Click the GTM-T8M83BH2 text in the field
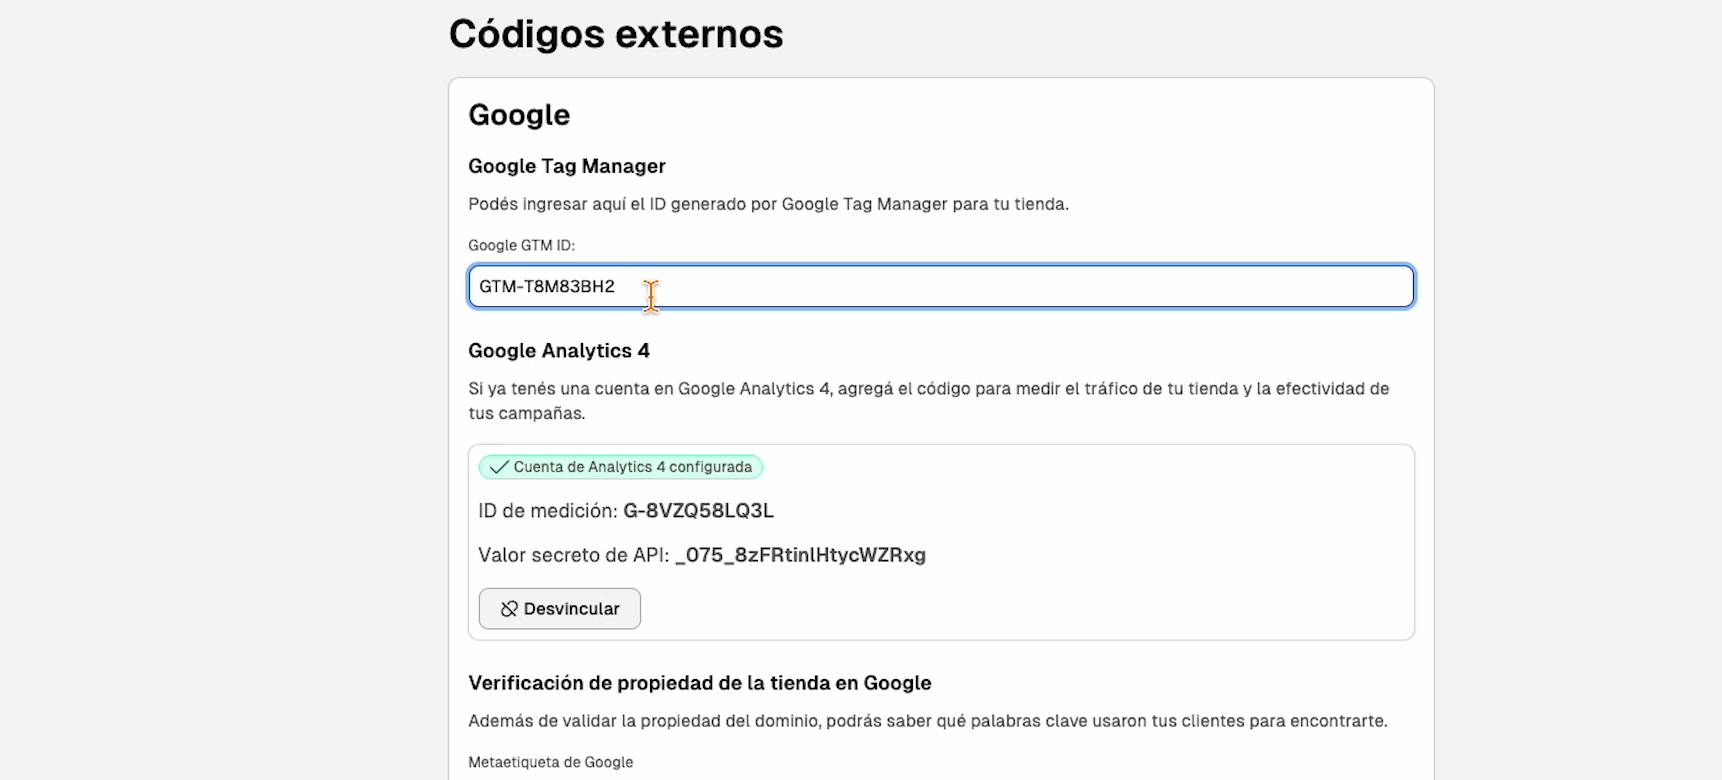 click(x=547, y=287)
